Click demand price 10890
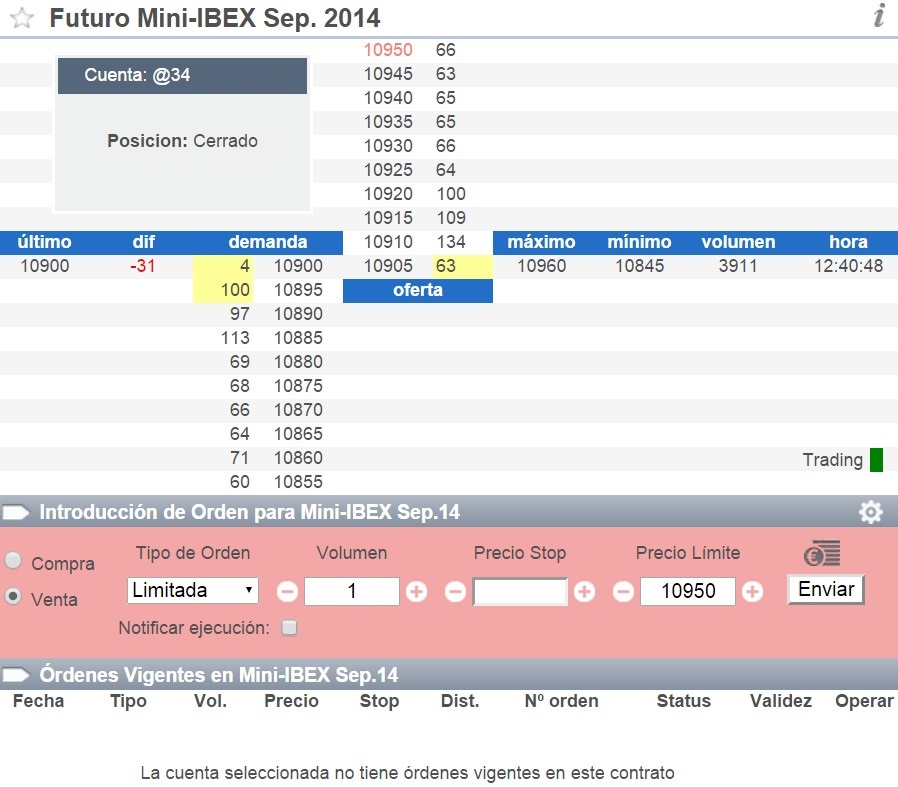 point(298,314)
